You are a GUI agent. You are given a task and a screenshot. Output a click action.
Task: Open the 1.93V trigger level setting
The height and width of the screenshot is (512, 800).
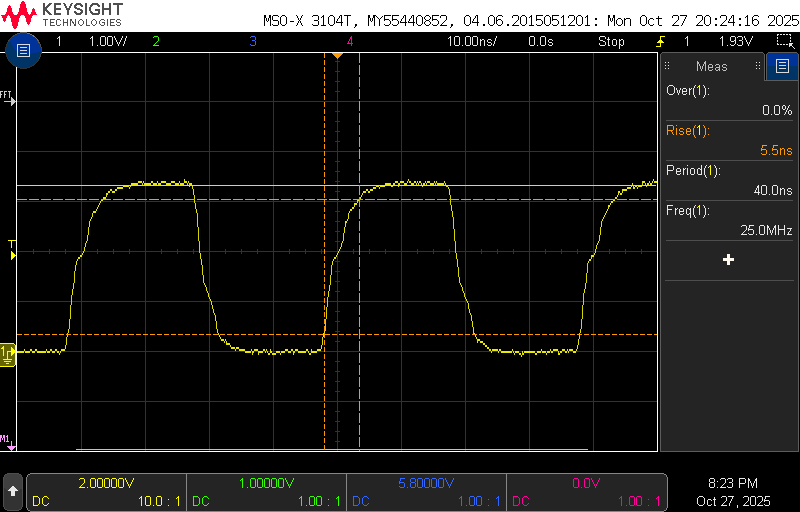click(735, 41)
